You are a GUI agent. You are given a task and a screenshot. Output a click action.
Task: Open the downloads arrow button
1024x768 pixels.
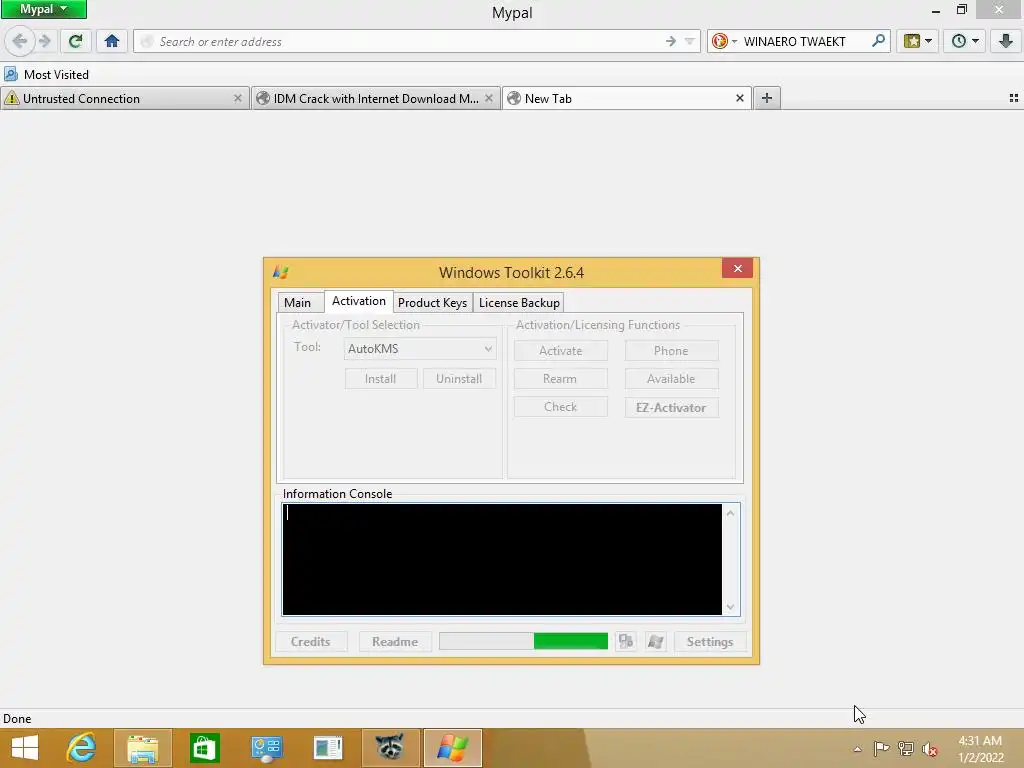coord(1005,41)
